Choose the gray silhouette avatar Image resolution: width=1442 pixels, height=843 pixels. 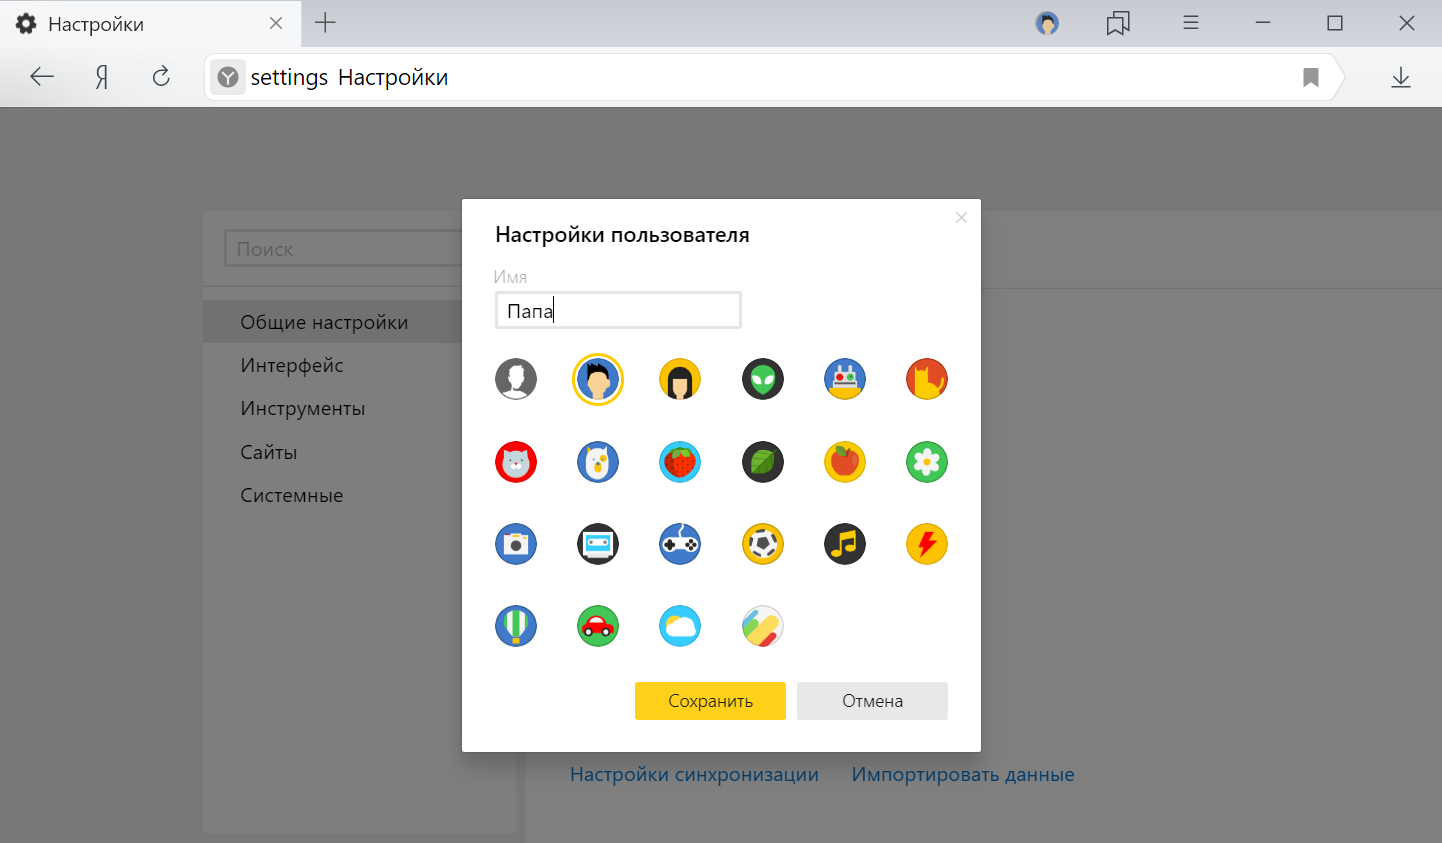tap(516, 379)
